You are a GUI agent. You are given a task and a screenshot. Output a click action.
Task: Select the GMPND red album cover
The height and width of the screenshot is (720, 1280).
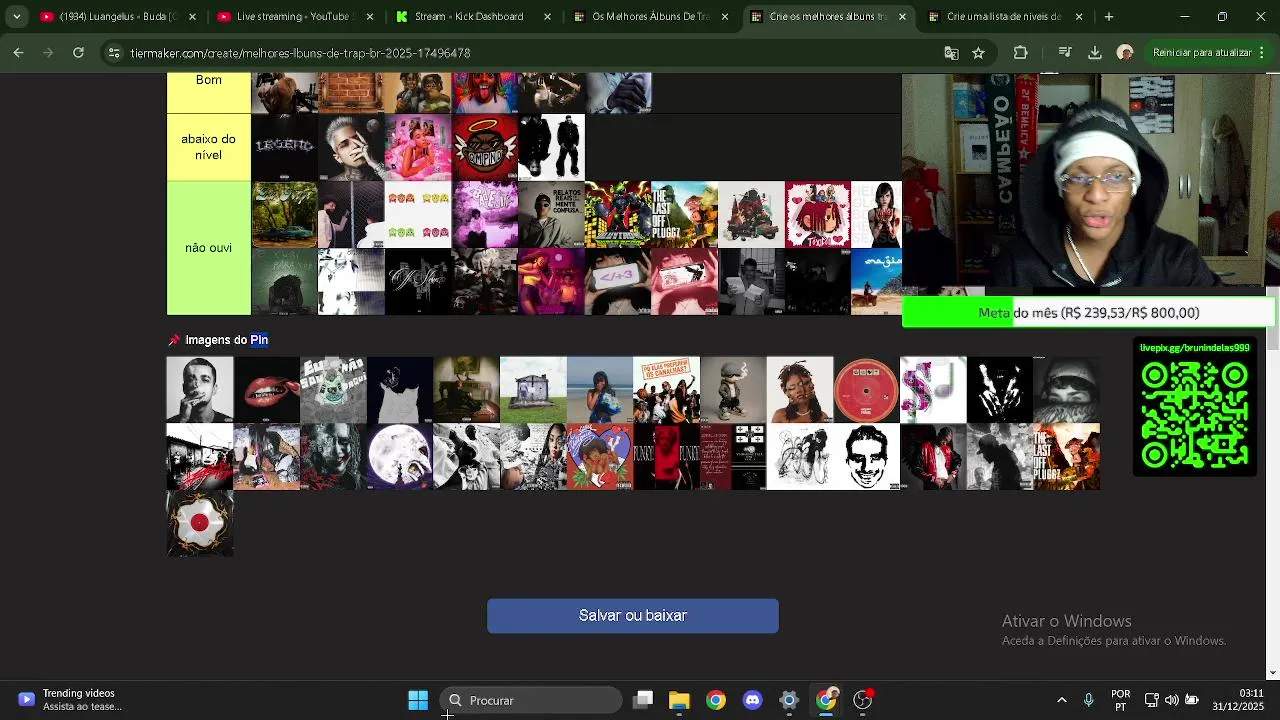pyautogui.click(x=485, y=147)
